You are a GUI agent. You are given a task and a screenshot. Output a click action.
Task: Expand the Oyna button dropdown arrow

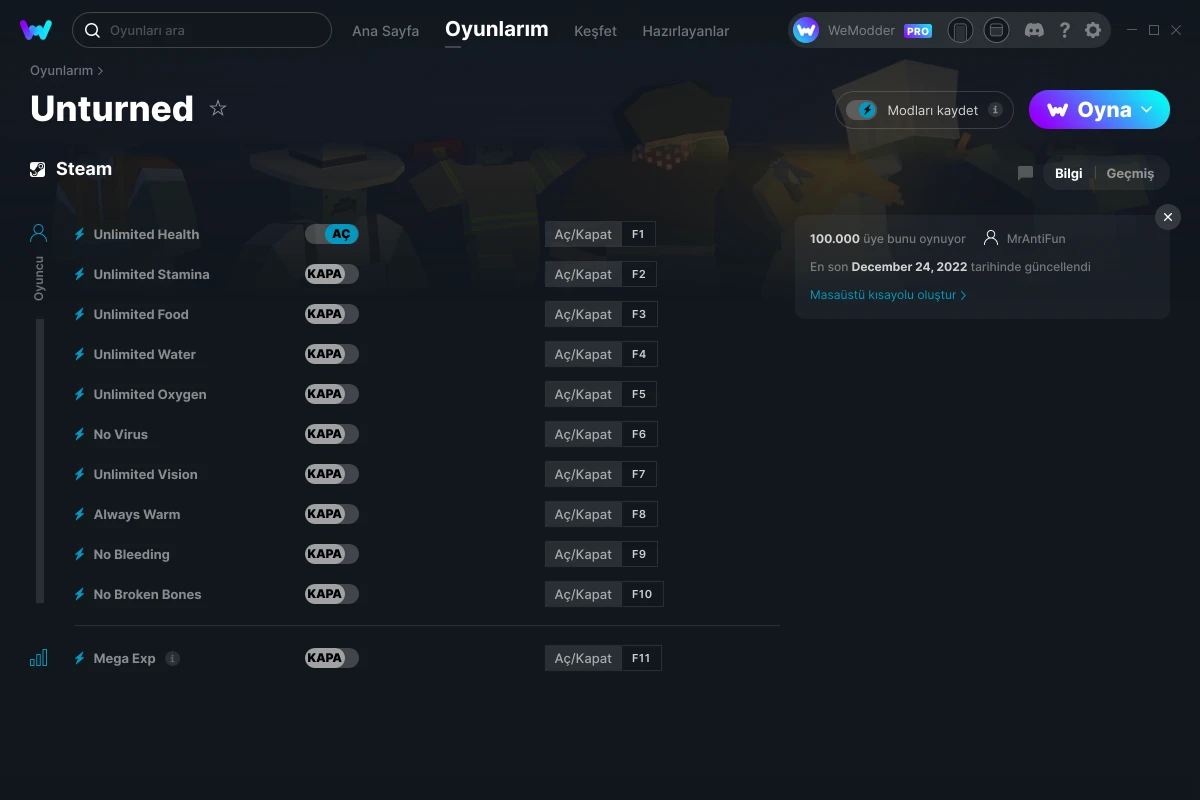click(1147, 109)
